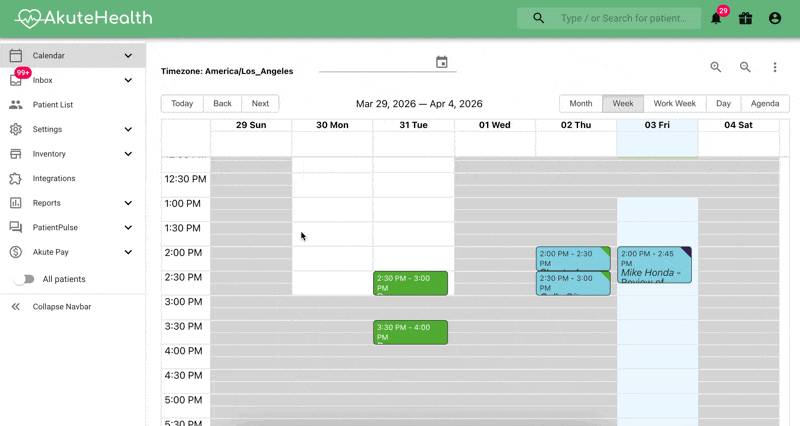Click the Calendar sidebar icon
Screen dimensions: 800x426
pyautogui.click(x=16, y=55)
